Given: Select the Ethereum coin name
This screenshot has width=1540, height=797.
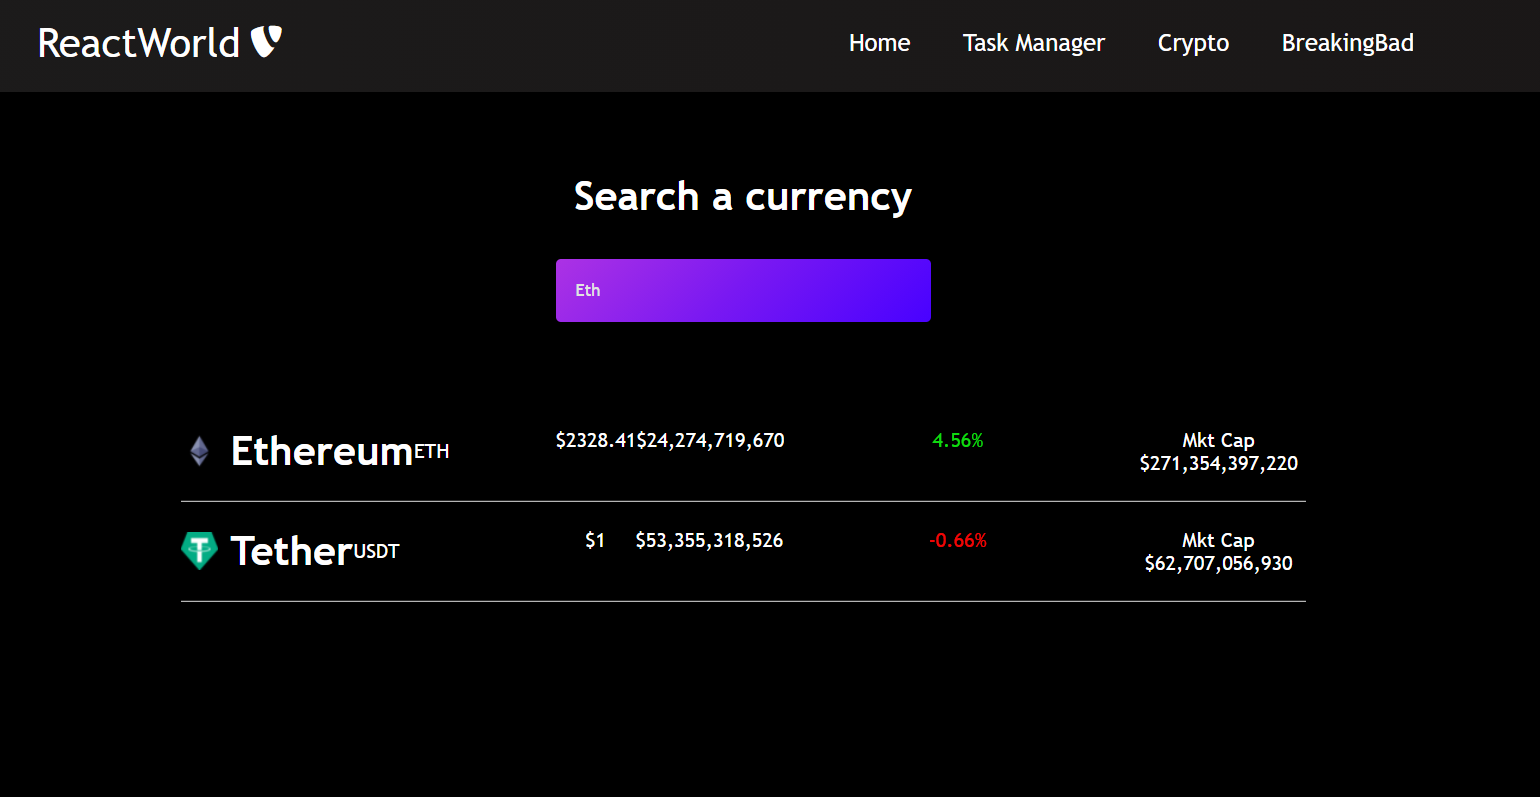Looking at the screenshot, I should [322, 451].
